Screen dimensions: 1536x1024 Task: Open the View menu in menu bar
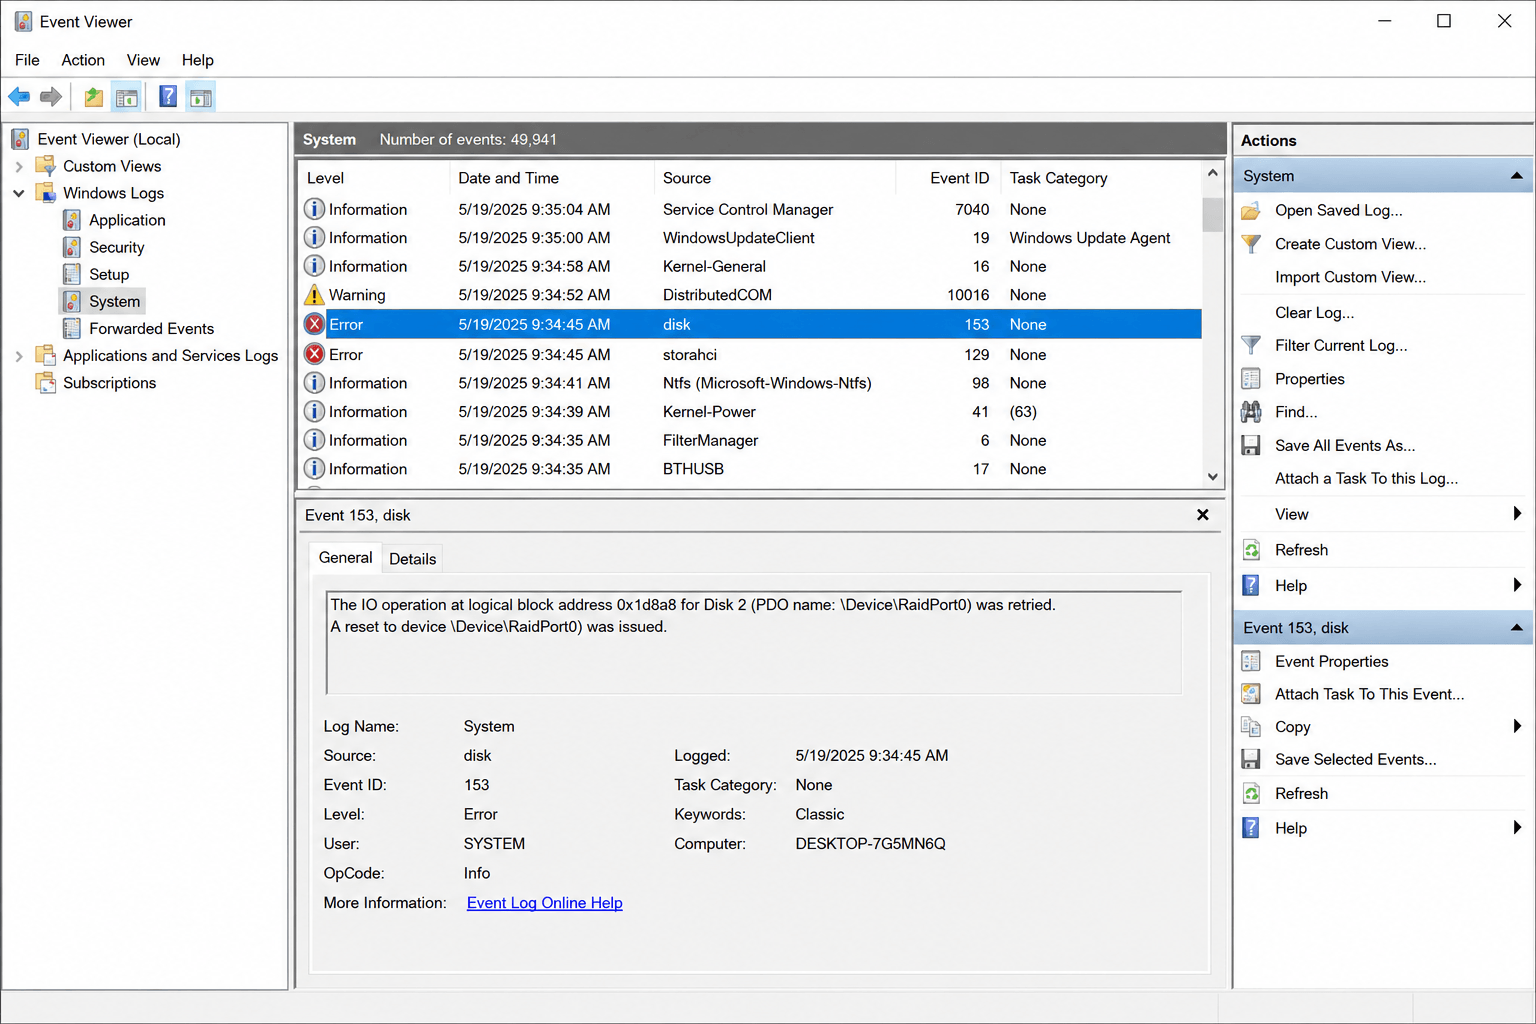(143, 60)
